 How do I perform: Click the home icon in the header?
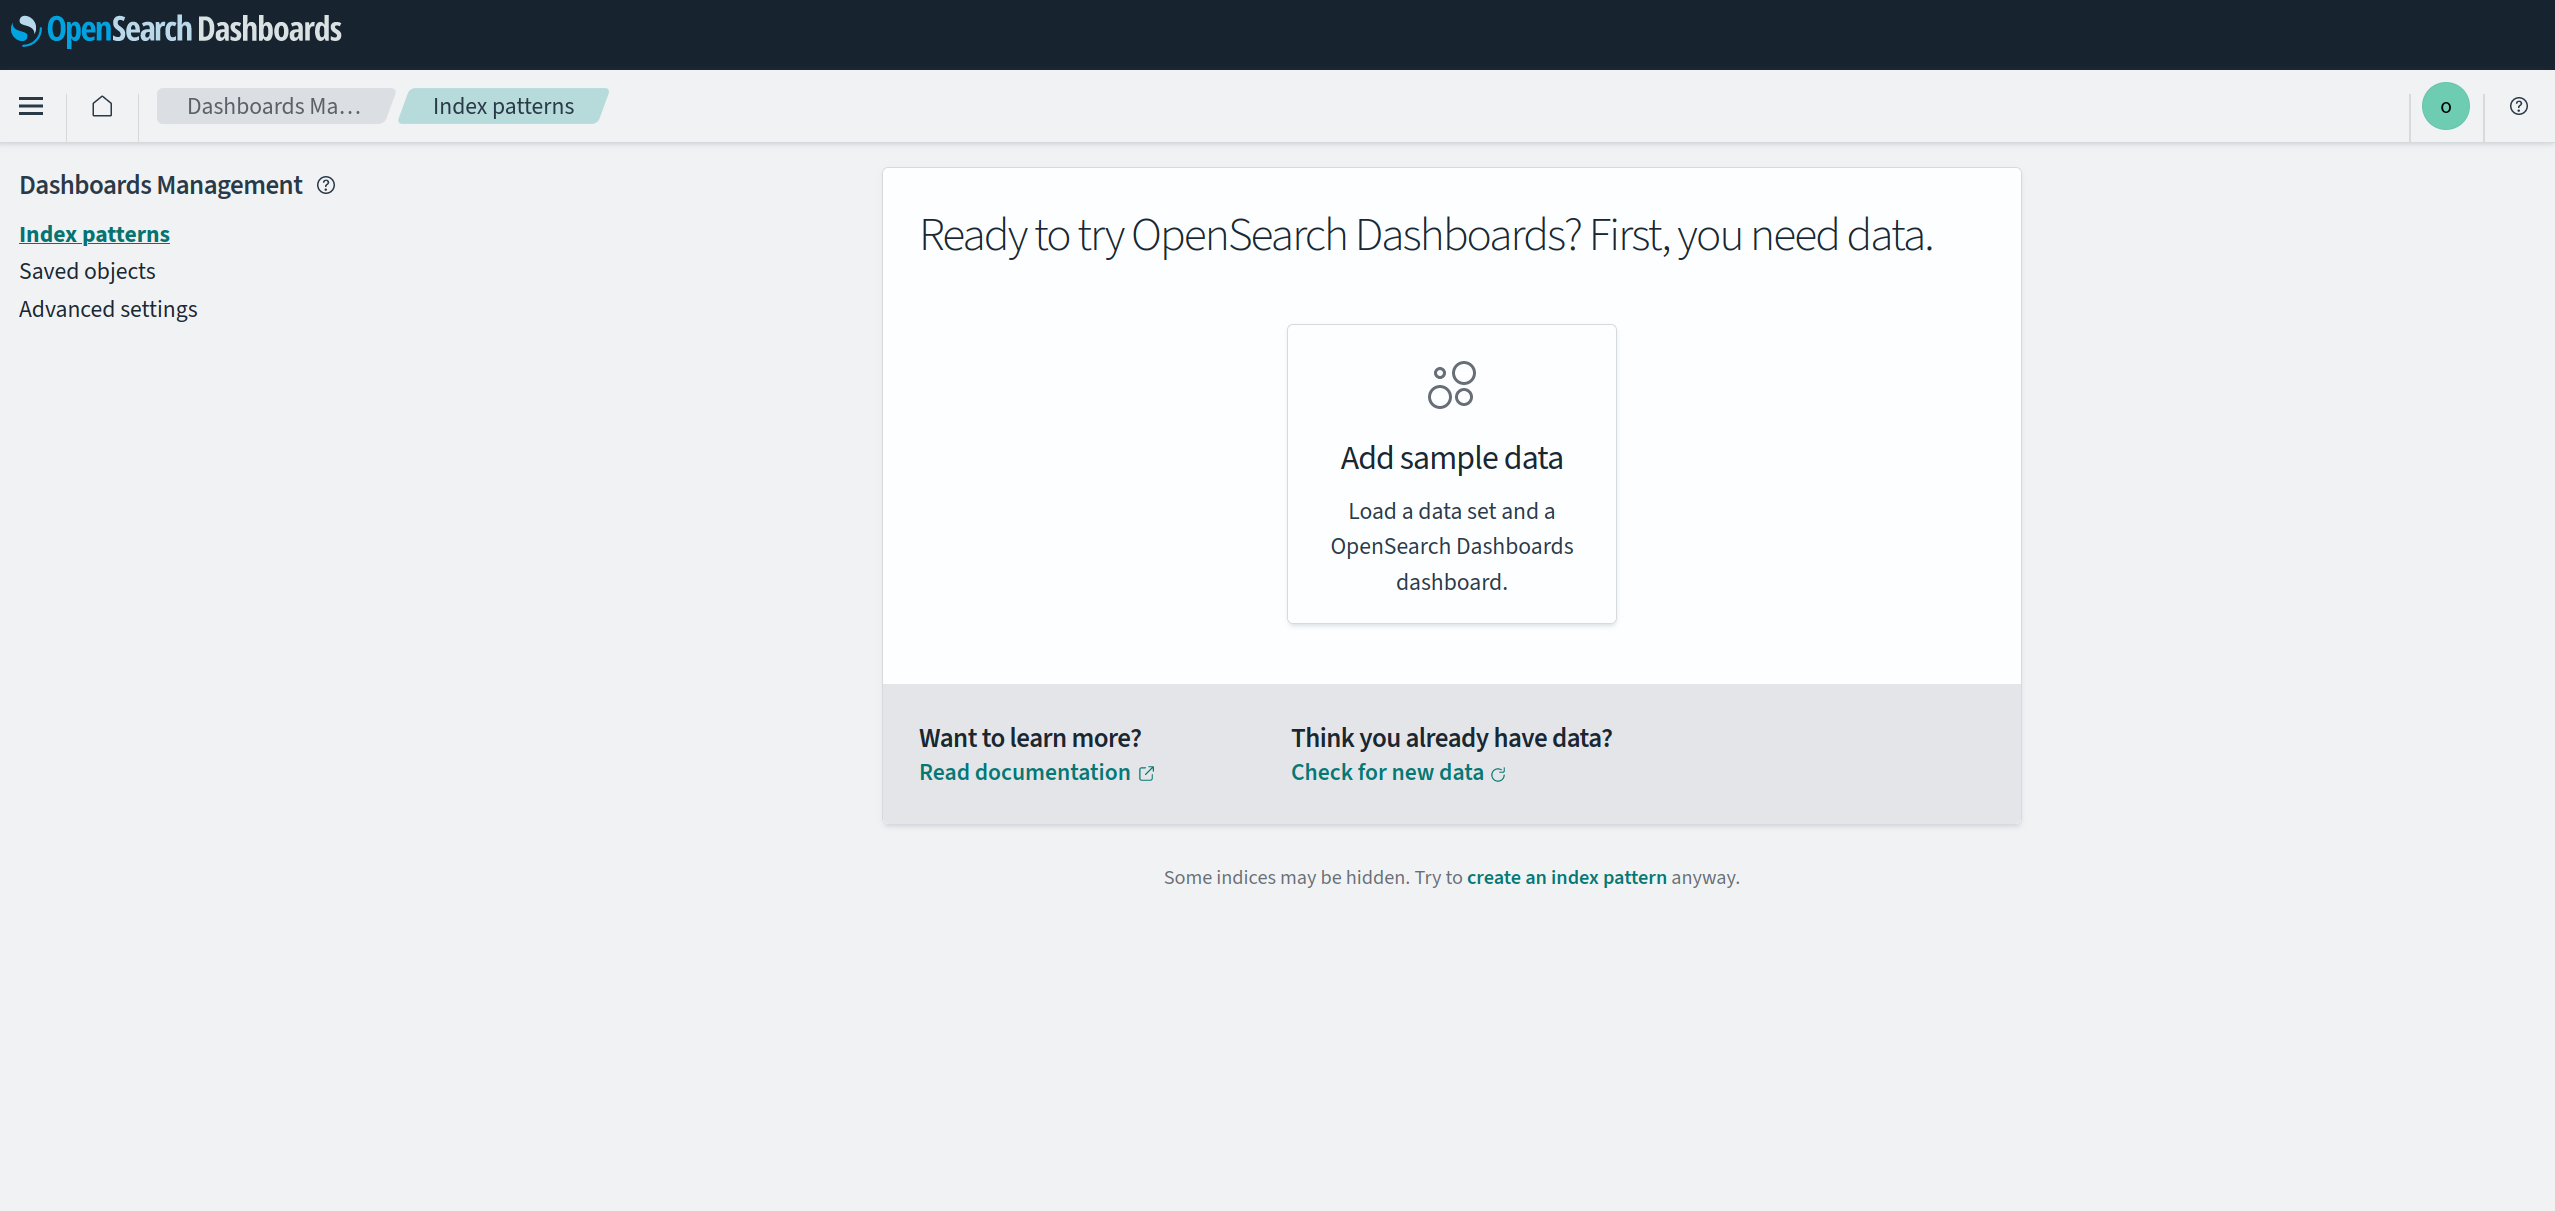point(101,106)
